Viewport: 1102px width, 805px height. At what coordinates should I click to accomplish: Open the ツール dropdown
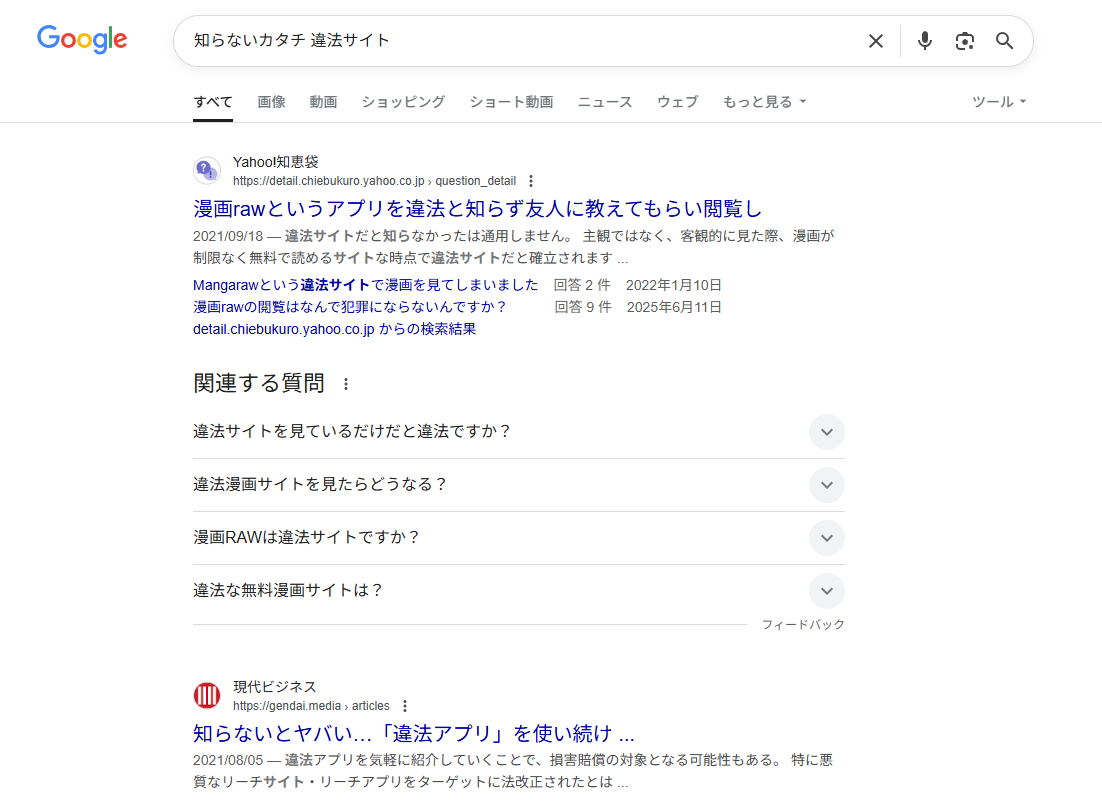(x=998, y=101)
